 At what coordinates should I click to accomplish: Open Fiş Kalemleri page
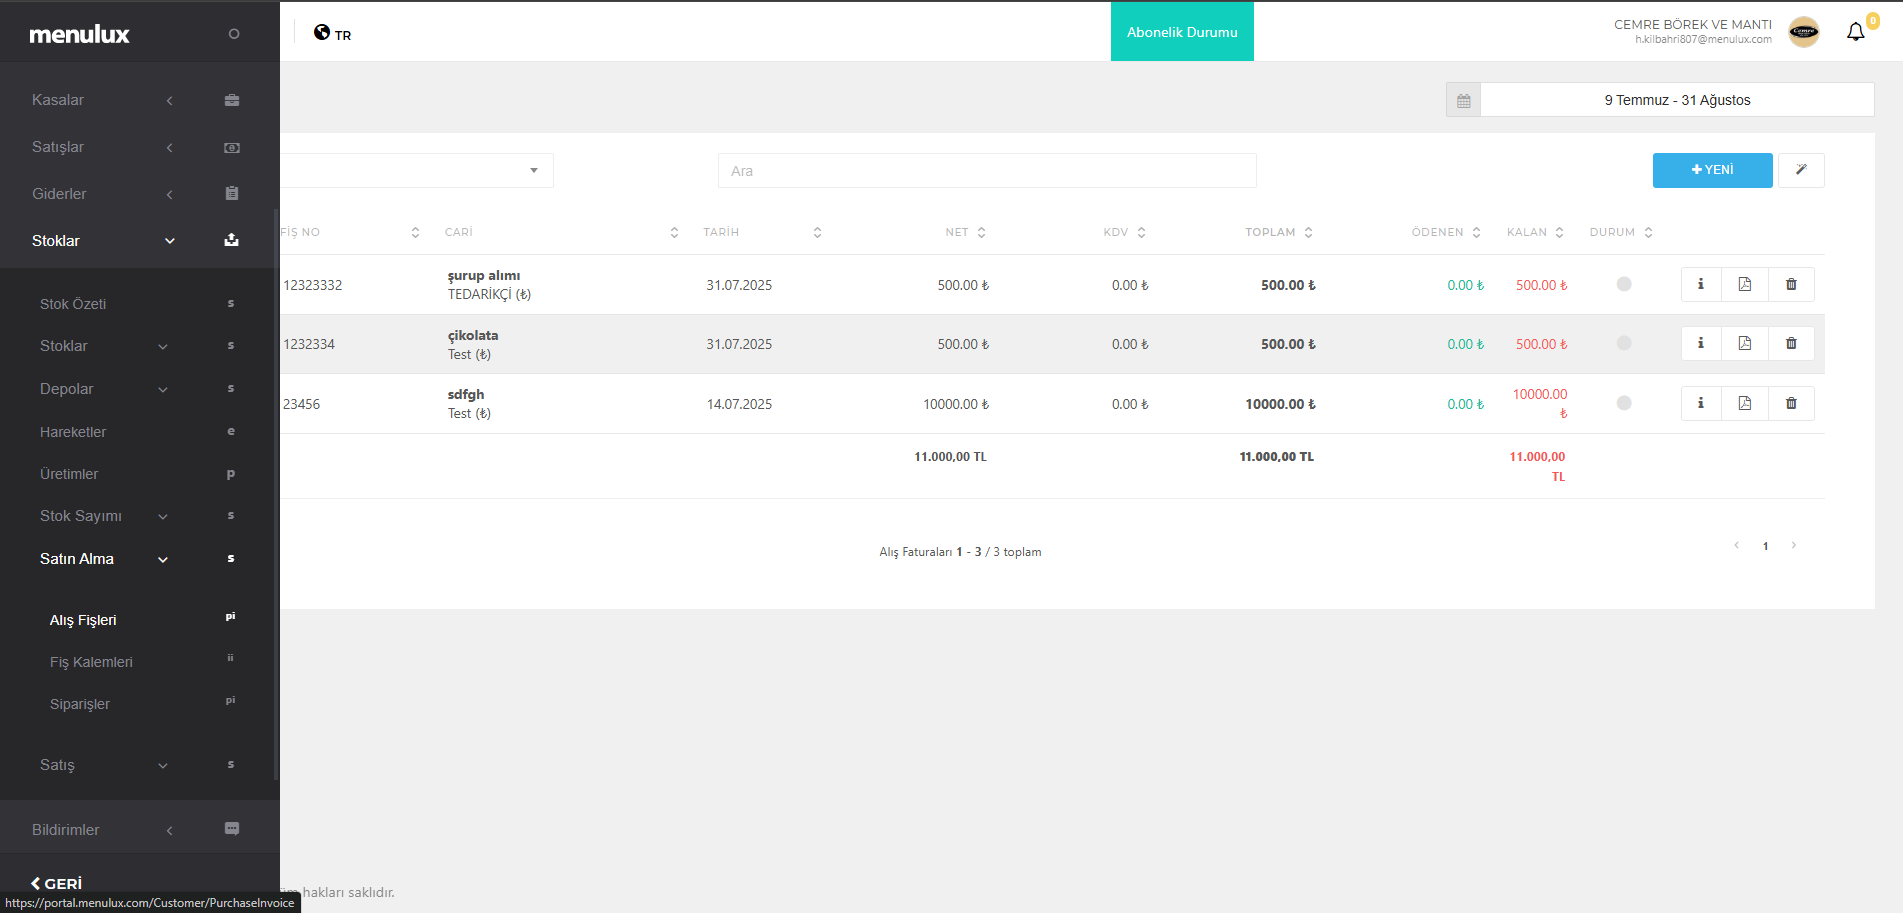point(91,662)
